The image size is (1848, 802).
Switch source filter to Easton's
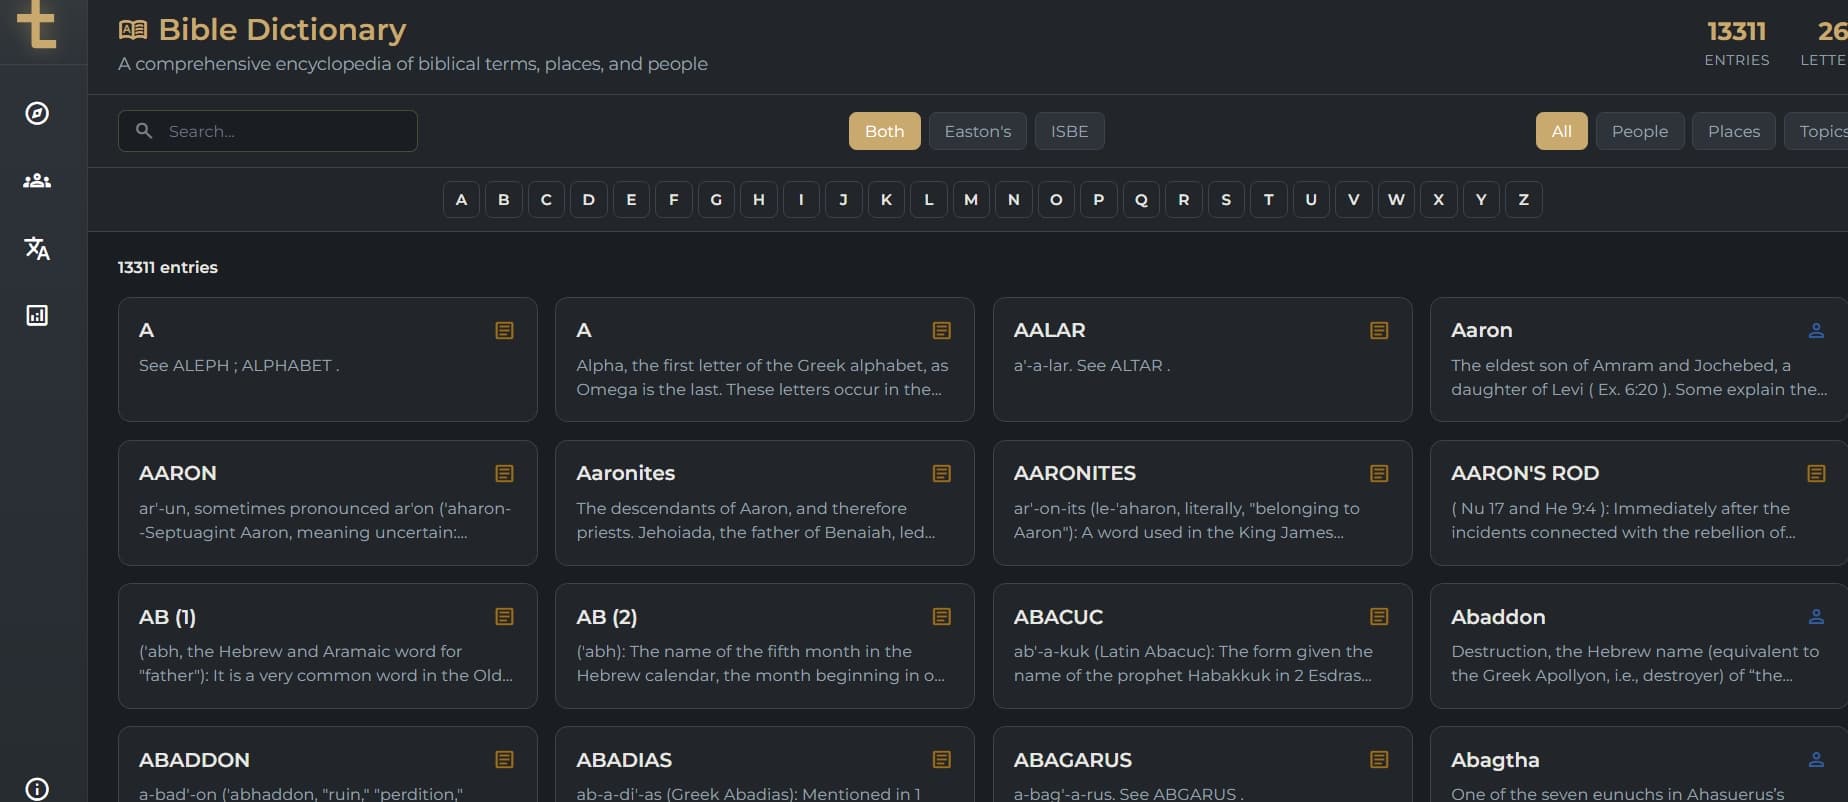pyautogui.click(x=977, y=131)
